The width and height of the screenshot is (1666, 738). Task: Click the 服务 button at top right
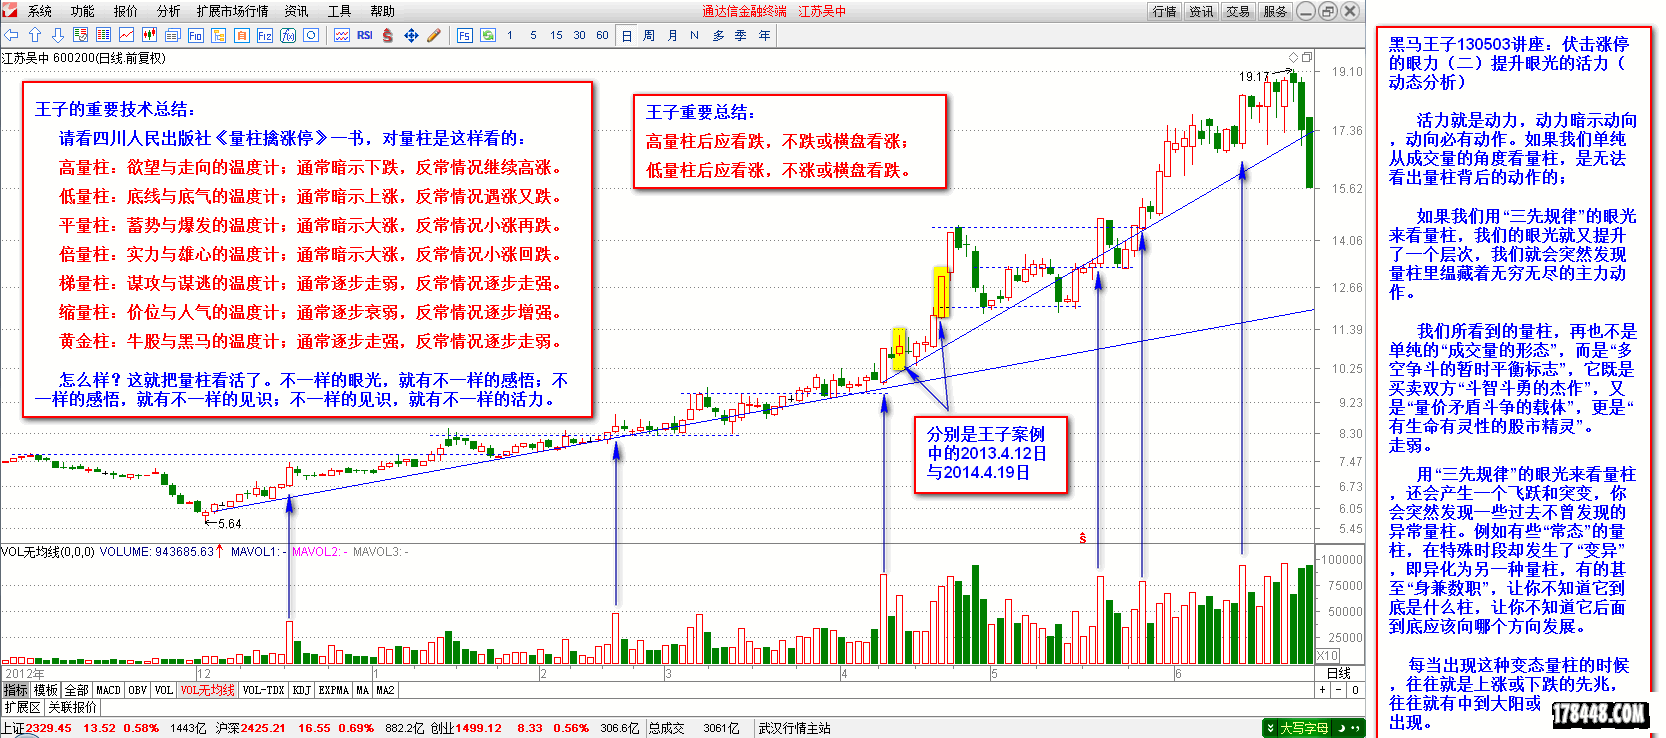[1275, 11]
